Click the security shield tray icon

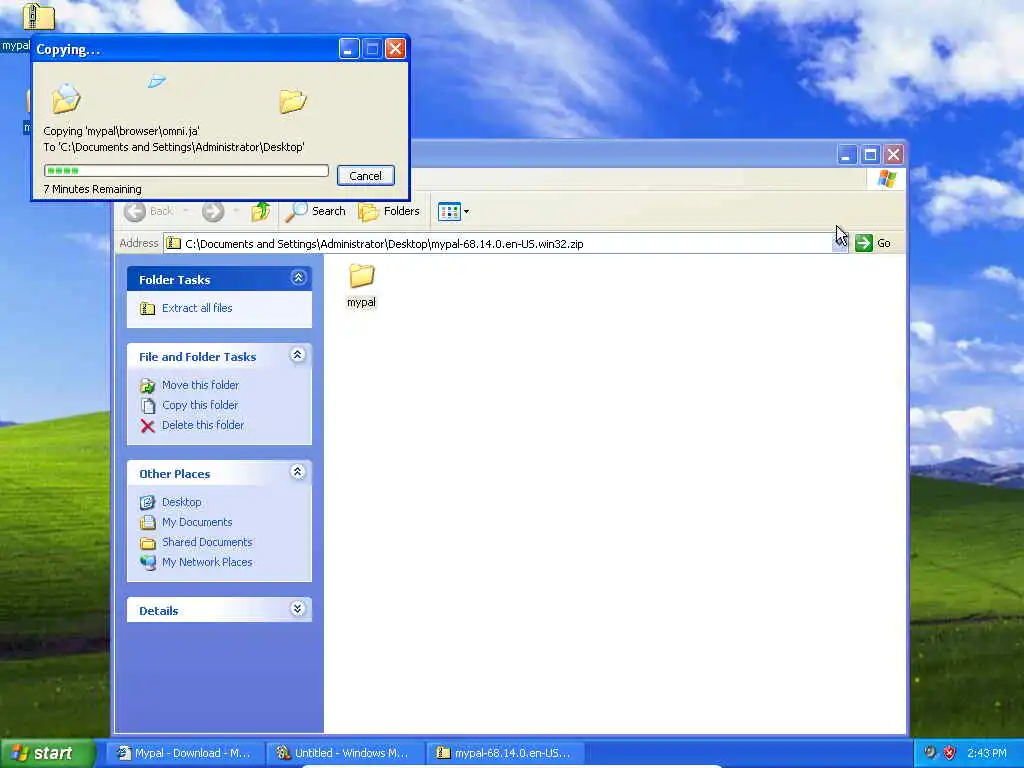950,753
